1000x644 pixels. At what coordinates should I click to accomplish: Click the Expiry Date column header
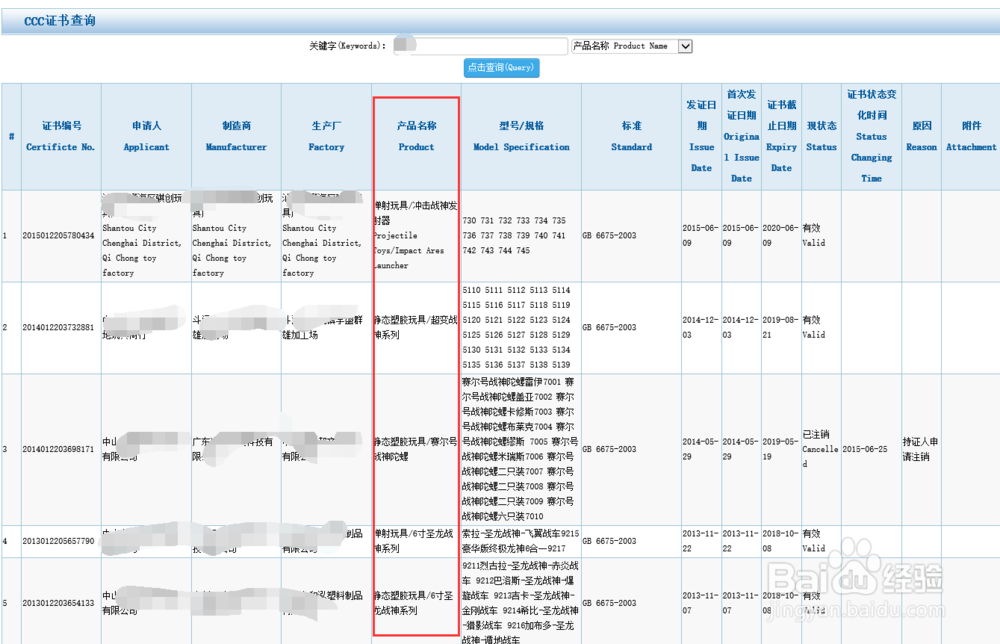781,136
